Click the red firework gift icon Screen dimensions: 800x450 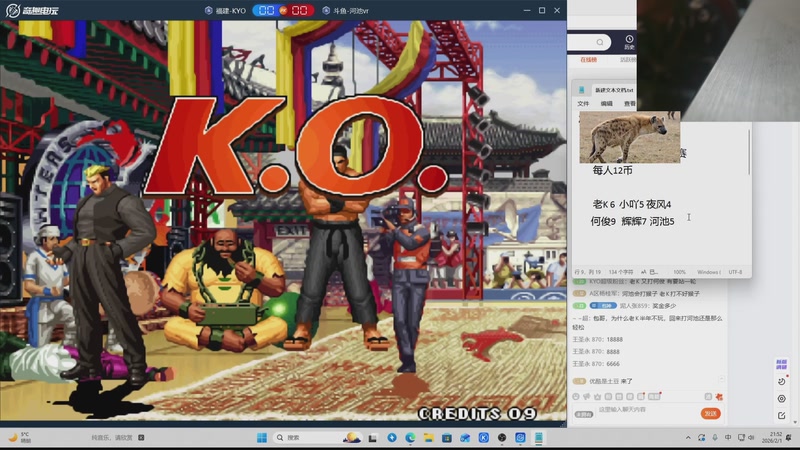[x=719, y=396]
